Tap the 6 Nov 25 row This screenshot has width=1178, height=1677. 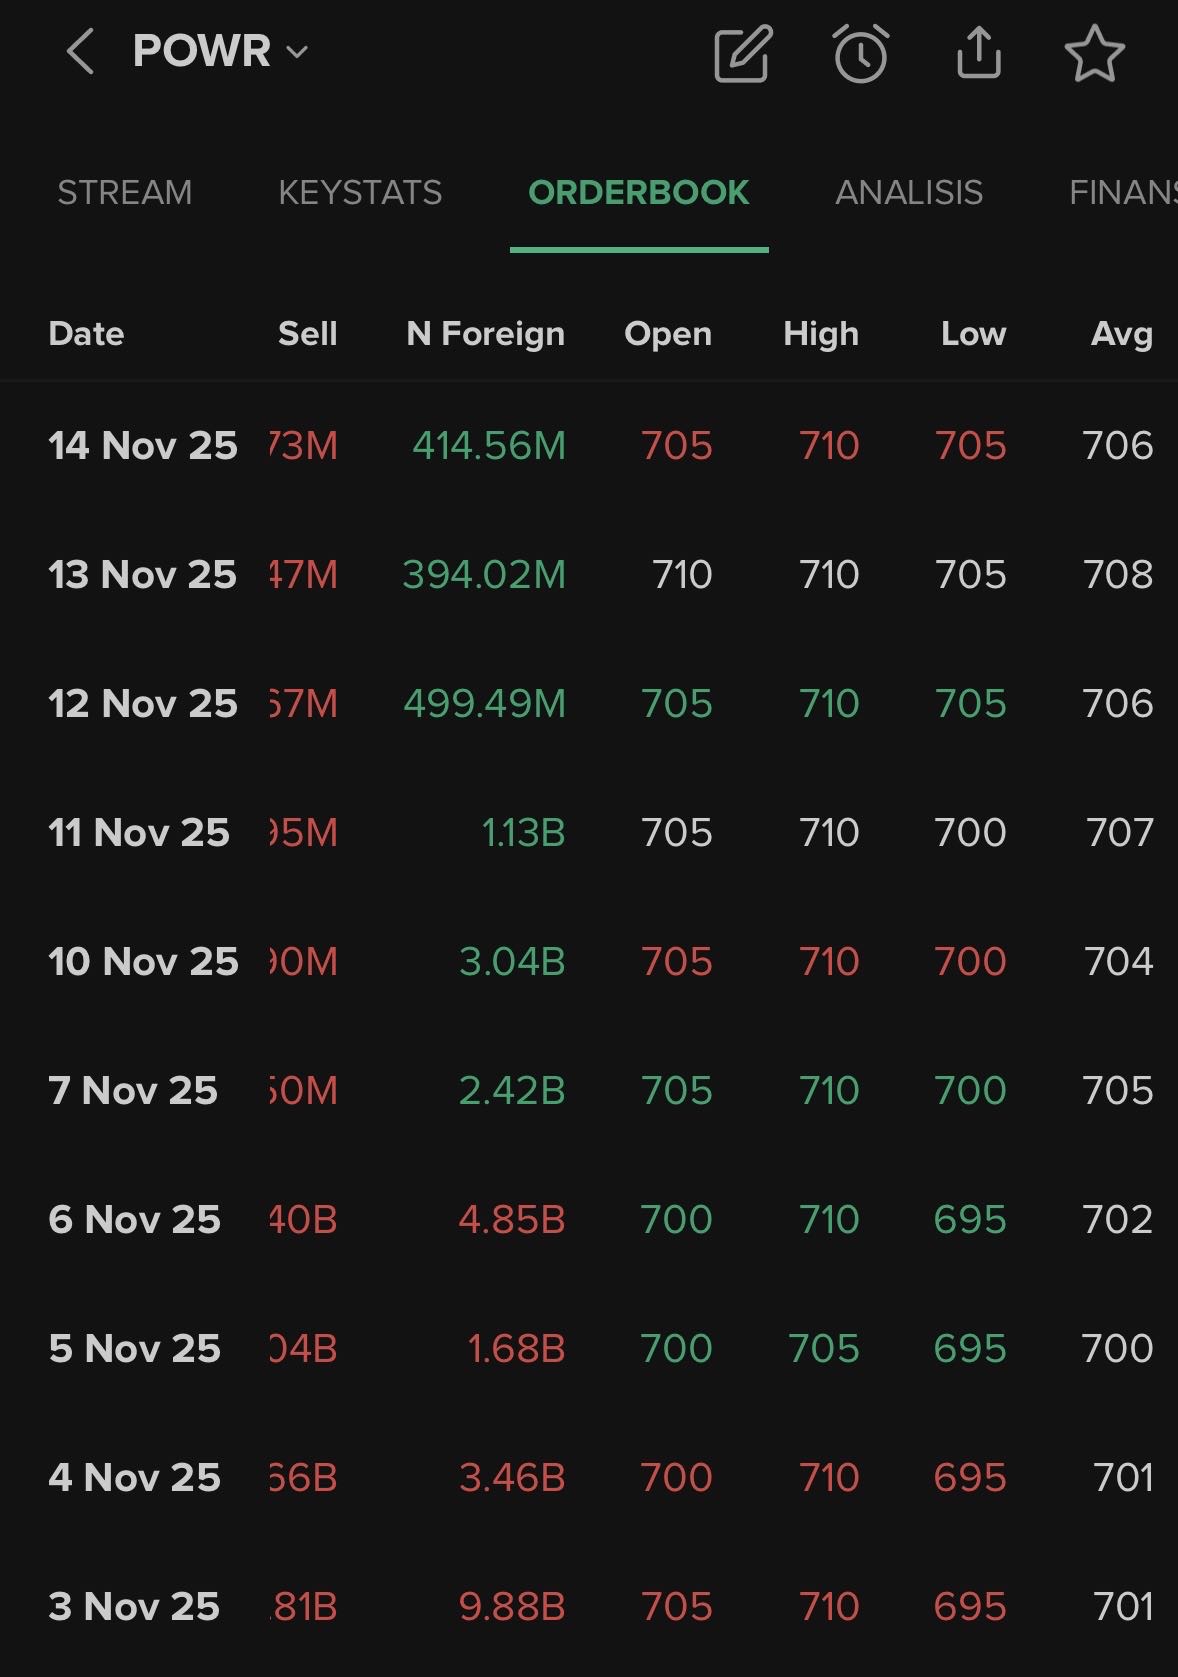(134, 1220)
